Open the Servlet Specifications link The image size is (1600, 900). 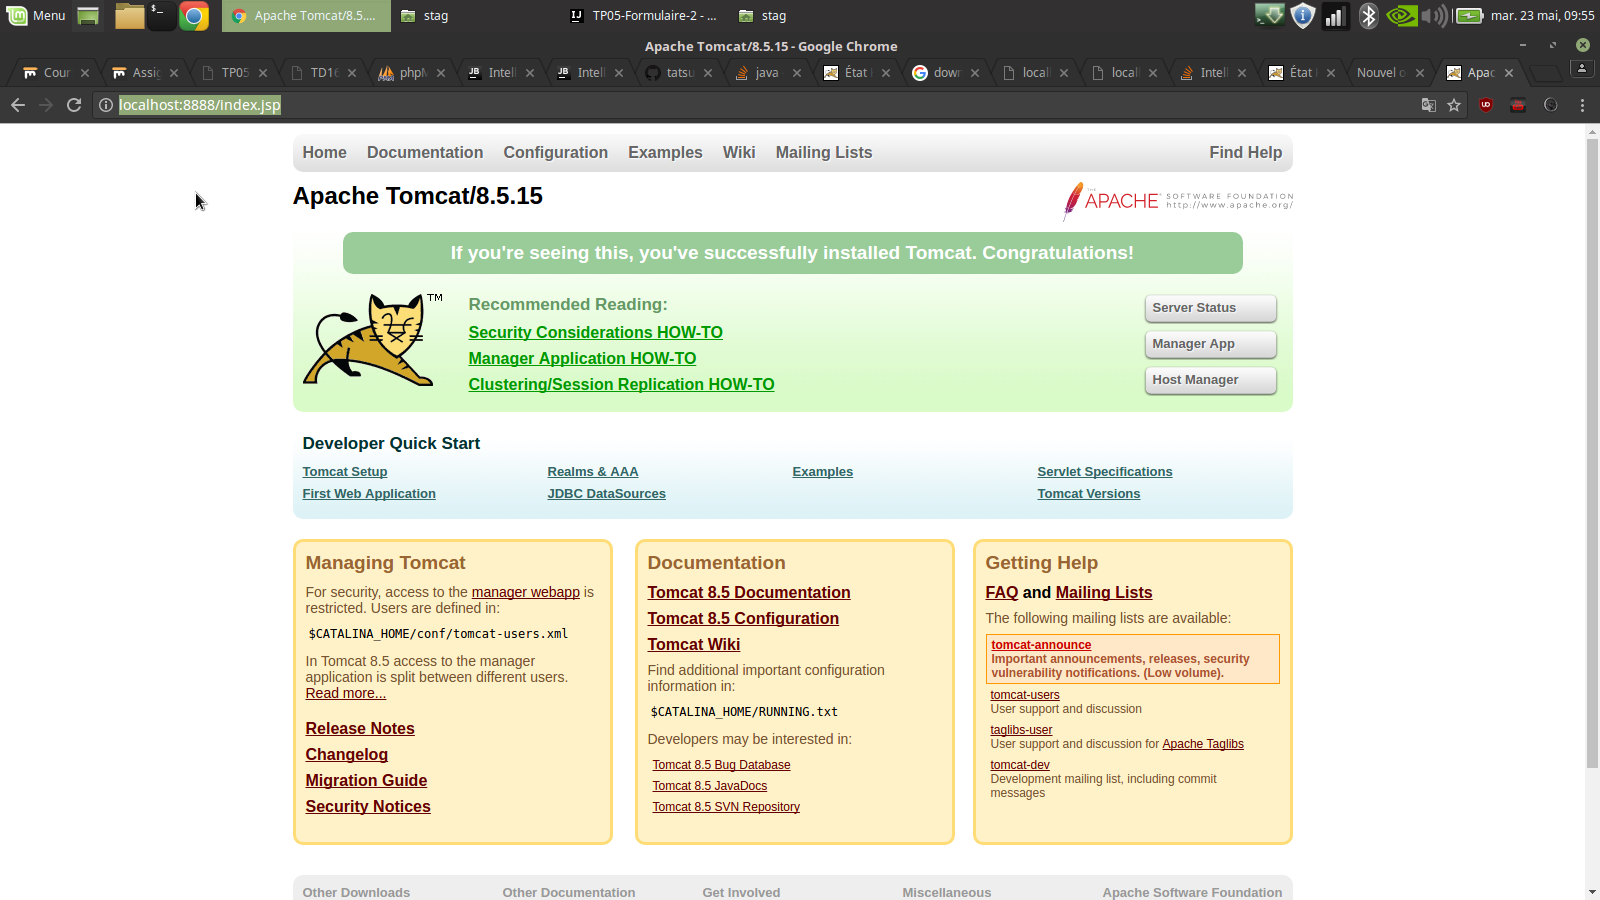coord(1105,472)
